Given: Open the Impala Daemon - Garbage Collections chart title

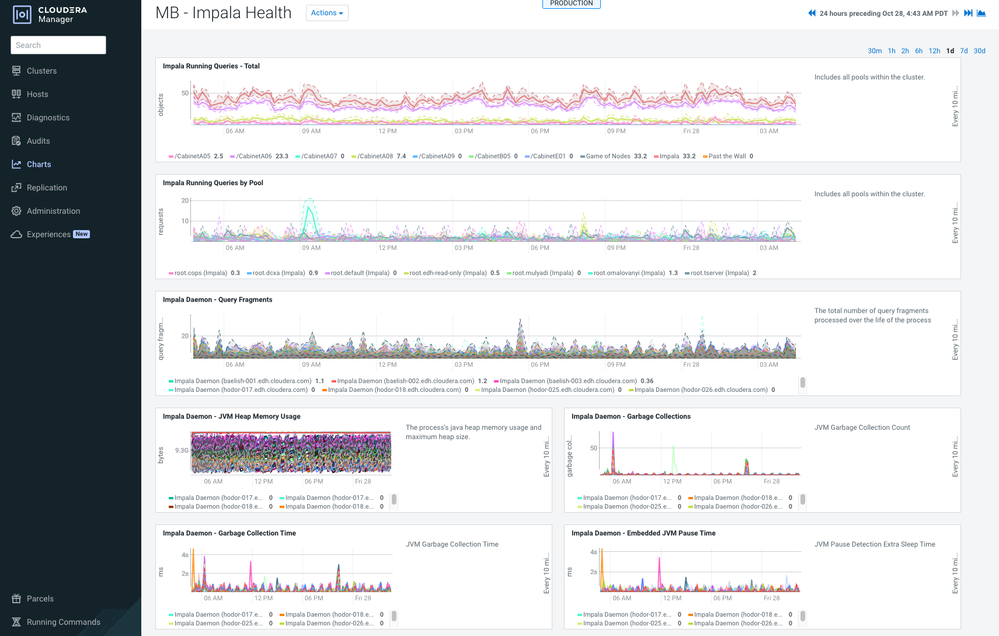Looking at the screenshot, I should (631, 416).
